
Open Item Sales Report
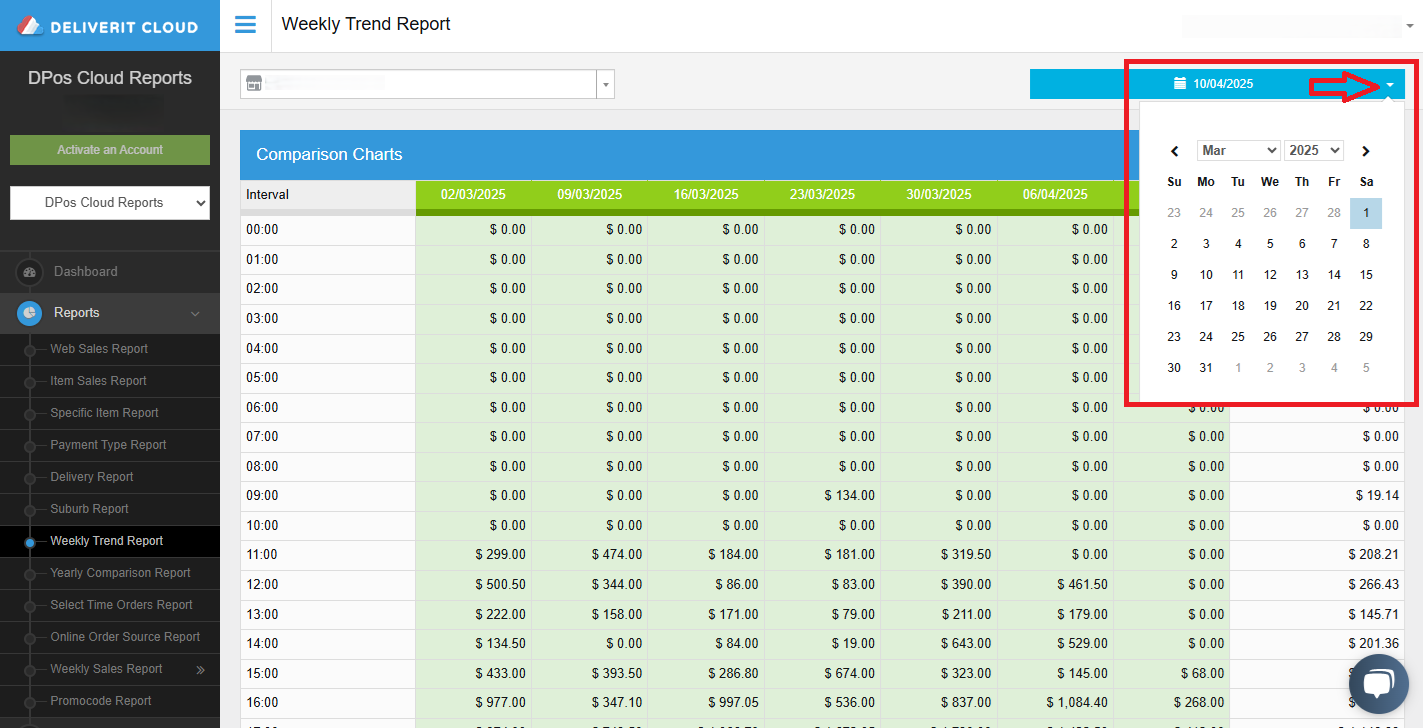98,381
